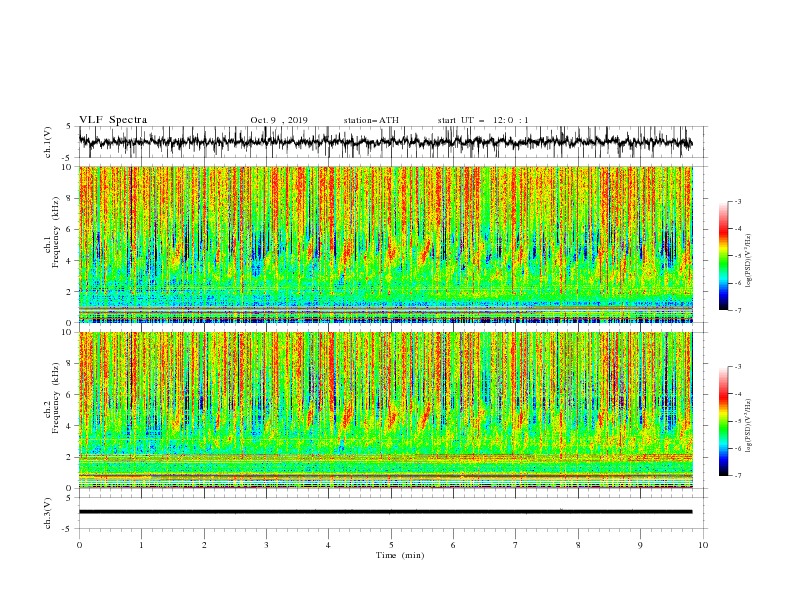The image size is (792, 612).
Task: Click the "10" kHz tick on ch.2 axis
Action: (68, 332)
